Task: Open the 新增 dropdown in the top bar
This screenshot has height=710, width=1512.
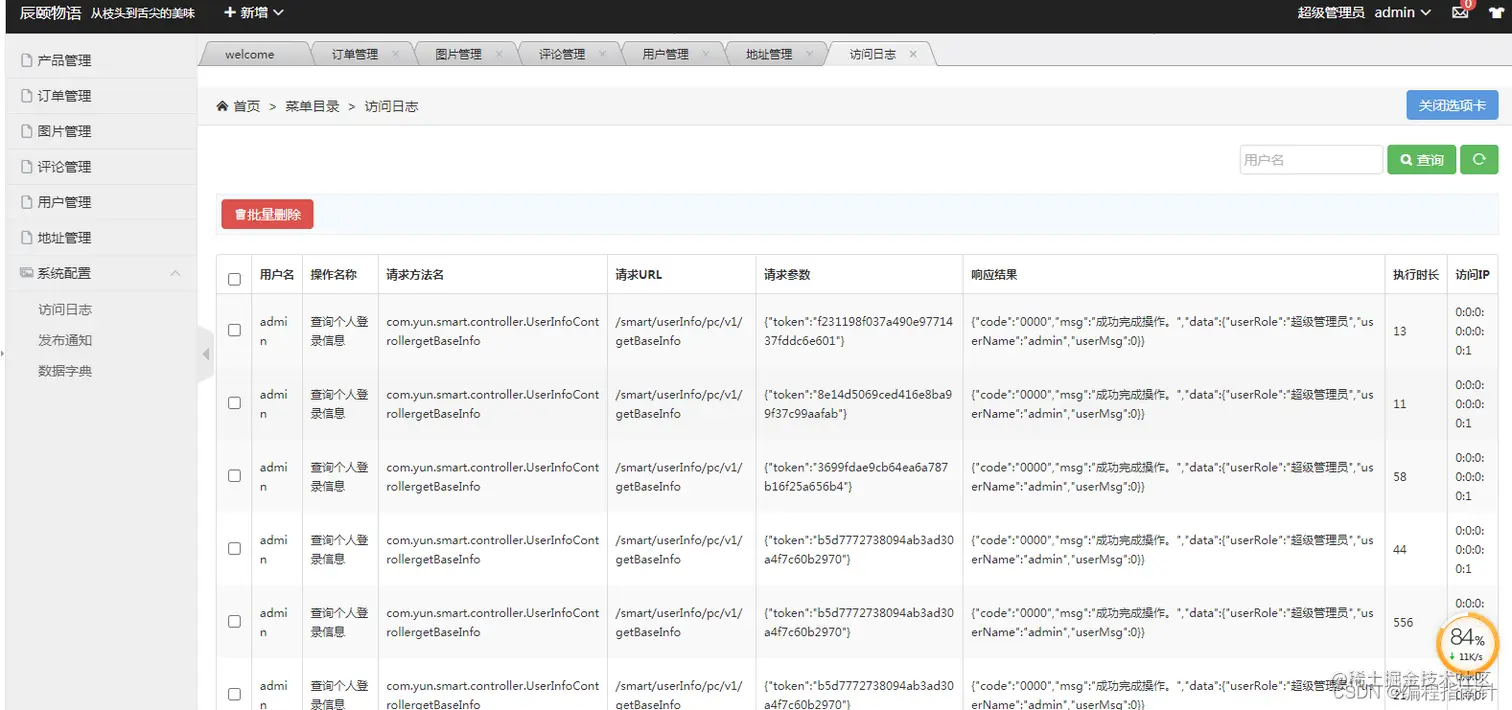Action: pos(254,12)
